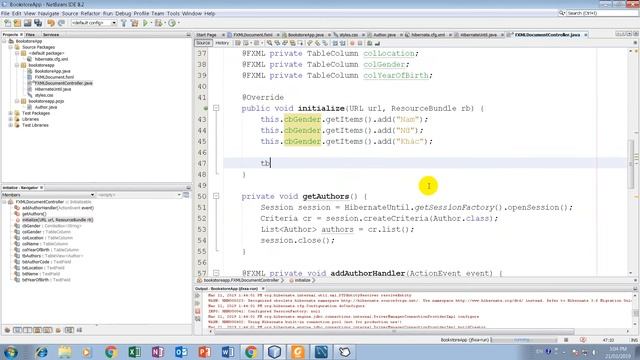This screenshot has width=640, height=360.
Task: Close the FXMLDocumentController.java editor tab
Action: [586, 35]
